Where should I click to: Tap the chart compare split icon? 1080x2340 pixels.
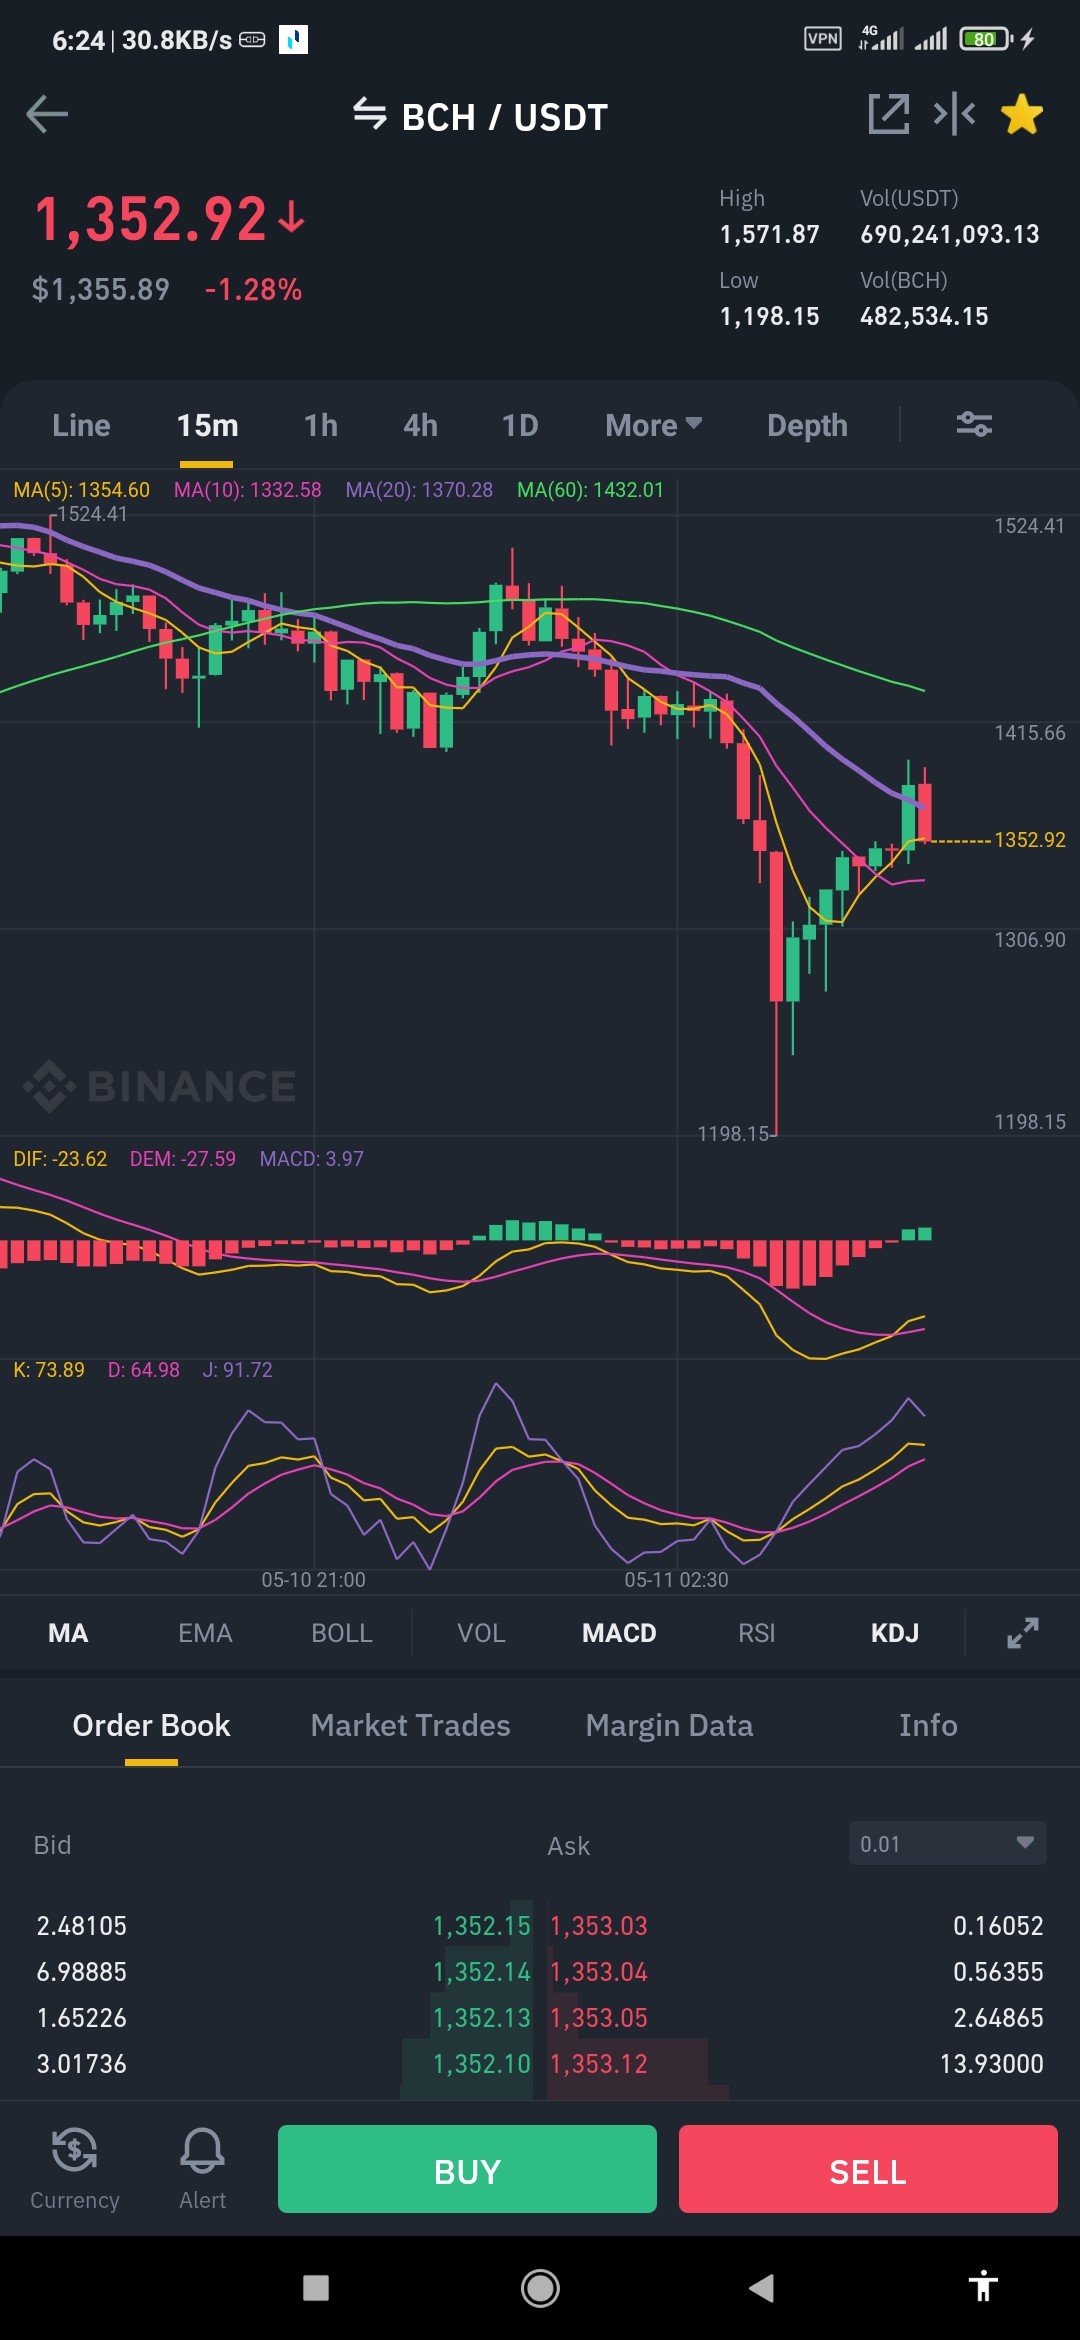coord(954,114)
